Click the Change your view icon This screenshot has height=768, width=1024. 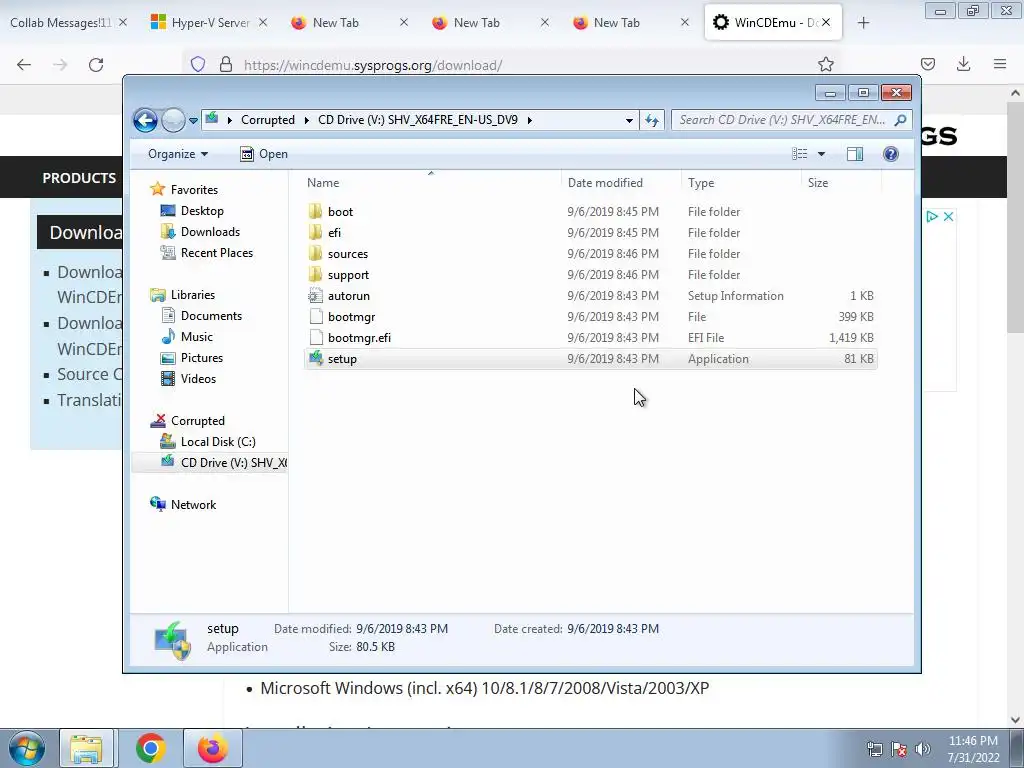pyautogui.click(x=800, y=154)
